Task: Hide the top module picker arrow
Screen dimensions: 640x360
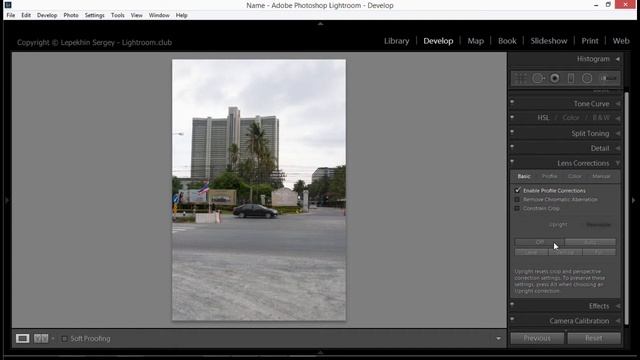Action: click(320, 24)
